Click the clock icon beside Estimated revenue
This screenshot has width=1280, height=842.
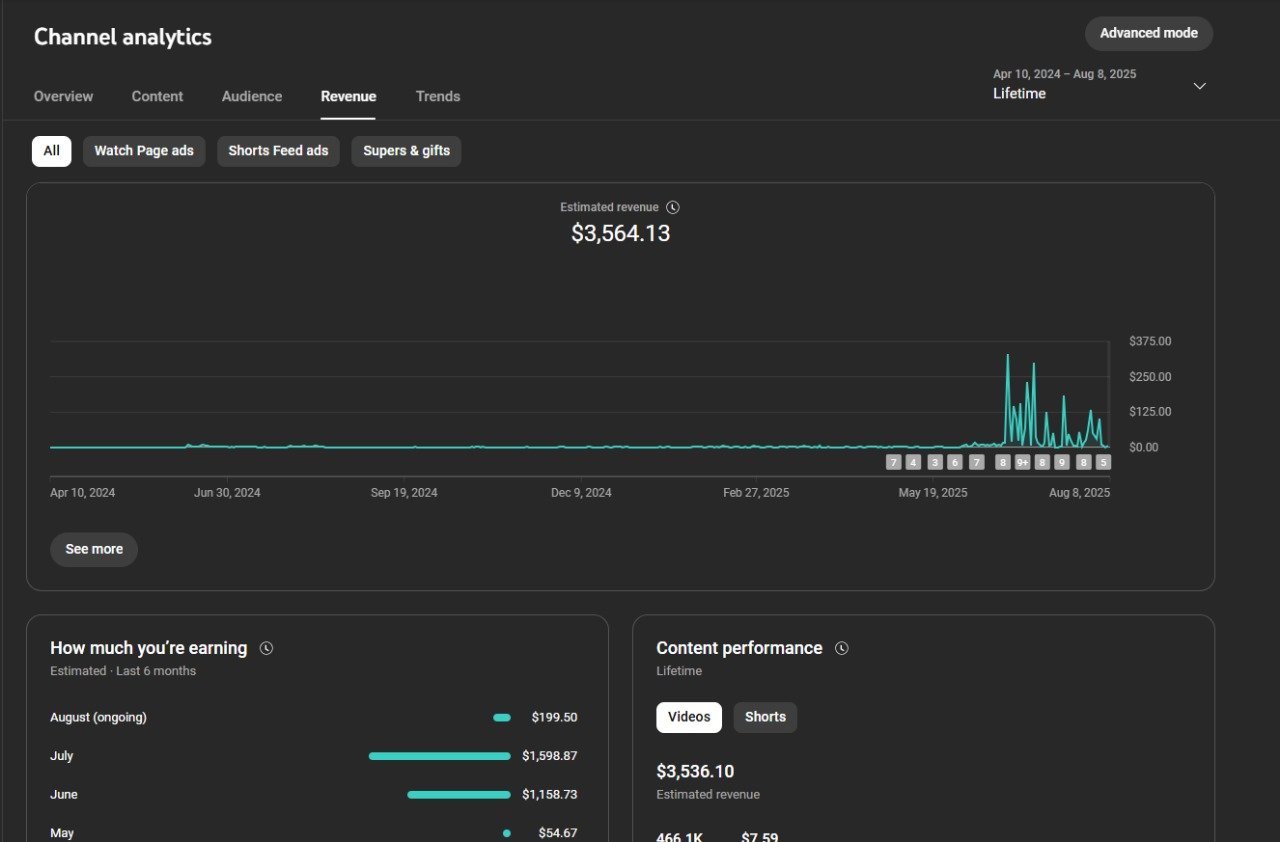tap(673, 207)
